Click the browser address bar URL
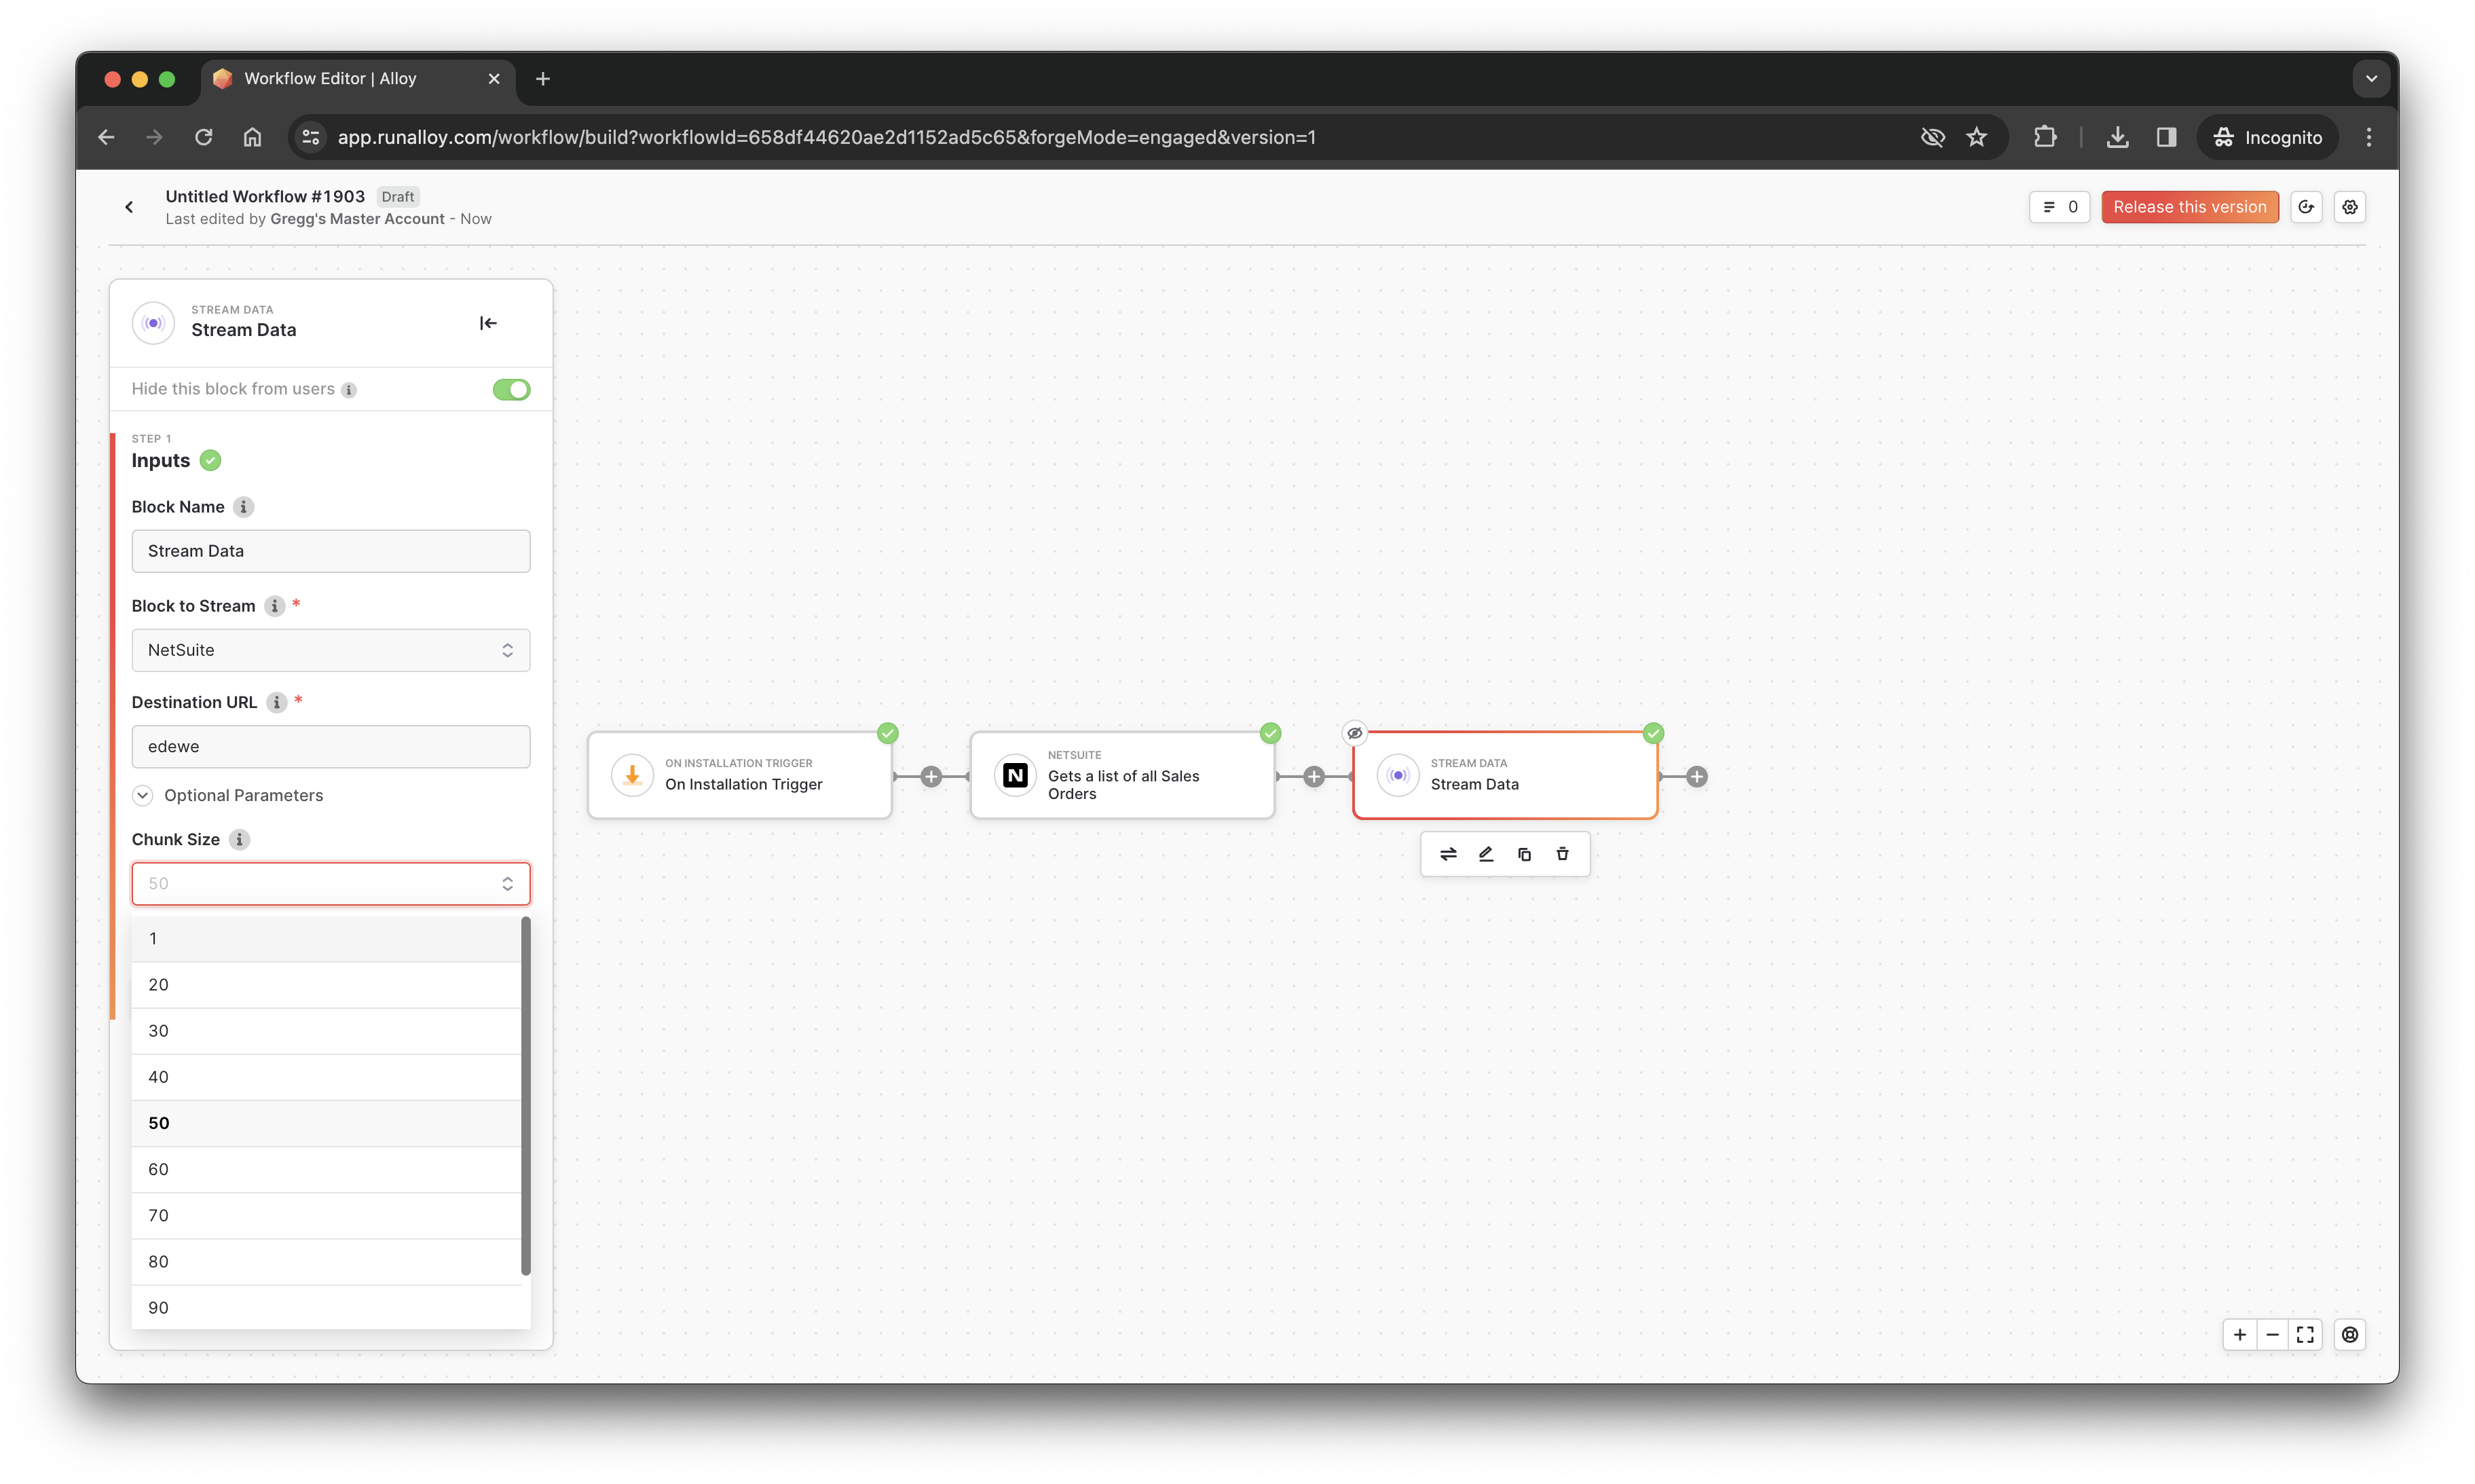2475x1484 pixels. pyautogui.click(x=826, y=138)
